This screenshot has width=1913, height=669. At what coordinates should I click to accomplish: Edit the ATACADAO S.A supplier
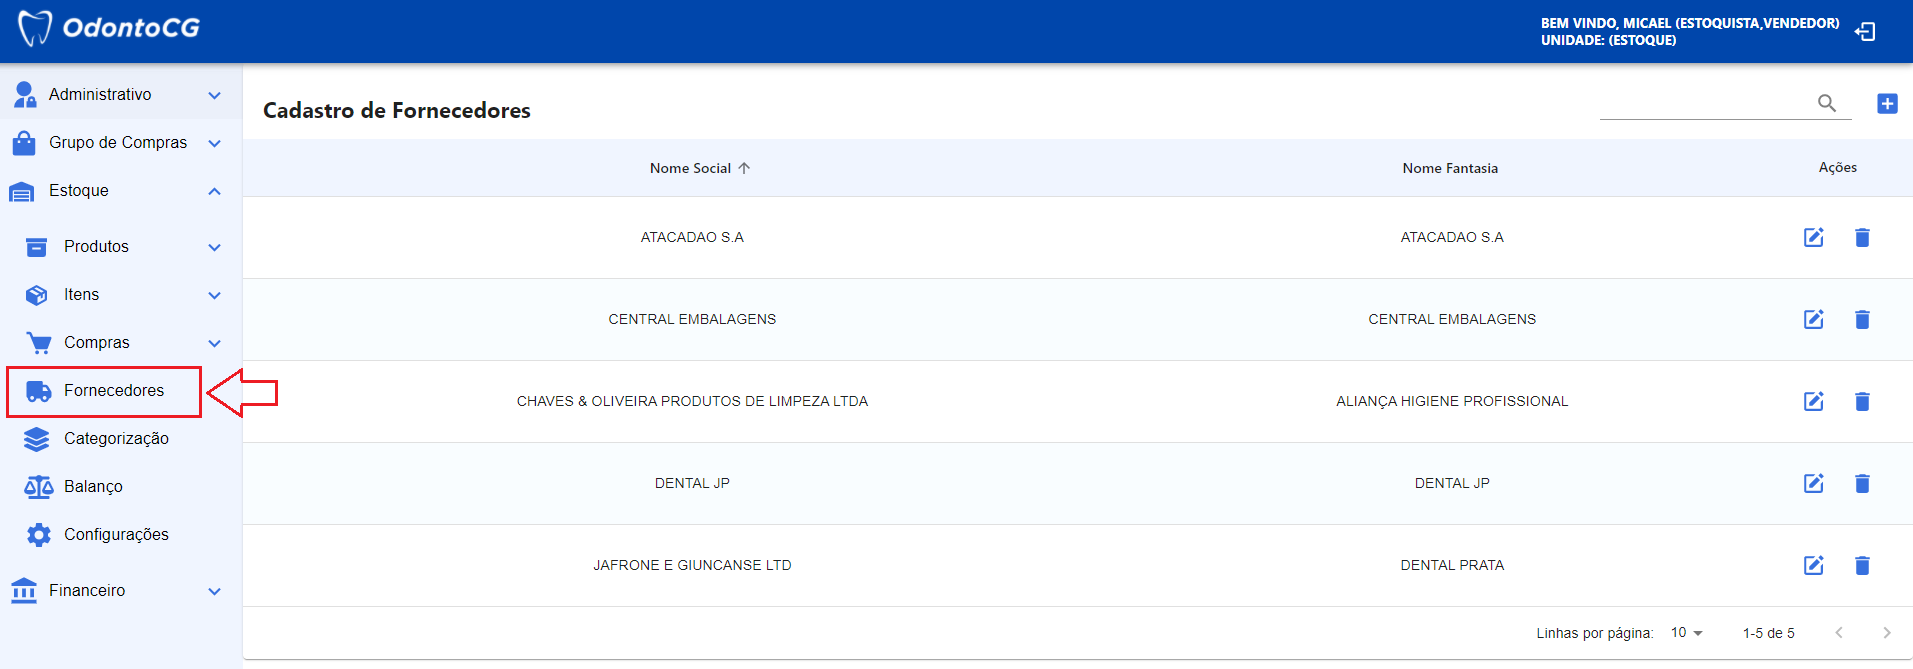click(1813, 238)
